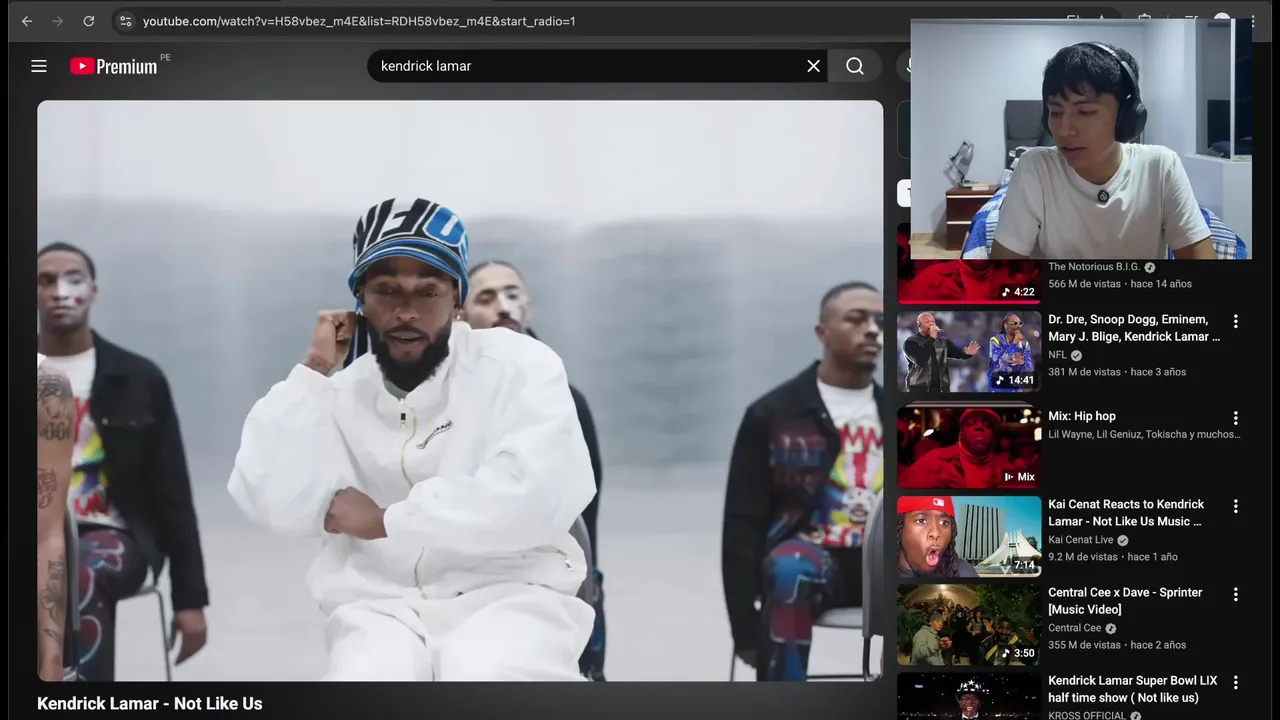Go to YouTube Premium home logo
The width and height of the screenshot is (1280, 720).
114,66
